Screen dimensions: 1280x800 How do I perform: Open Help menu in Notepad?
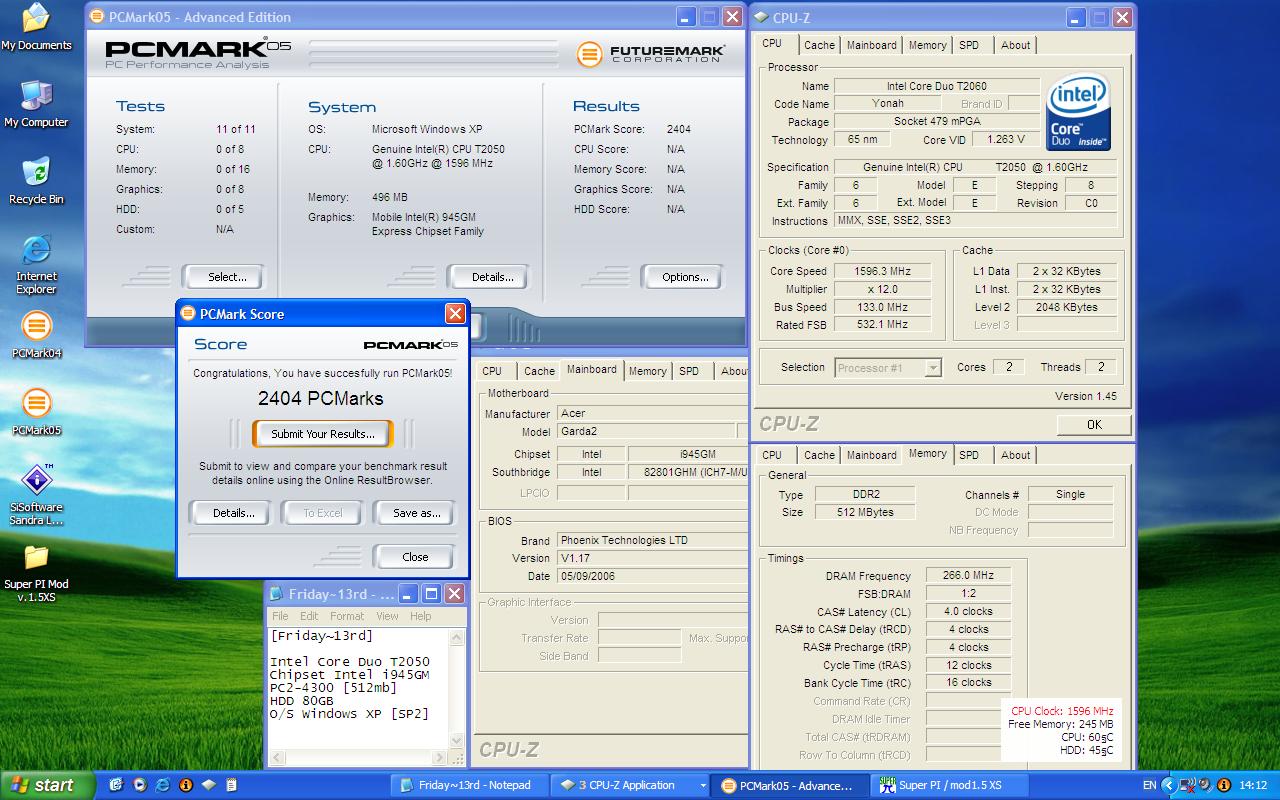pos(420,616)
